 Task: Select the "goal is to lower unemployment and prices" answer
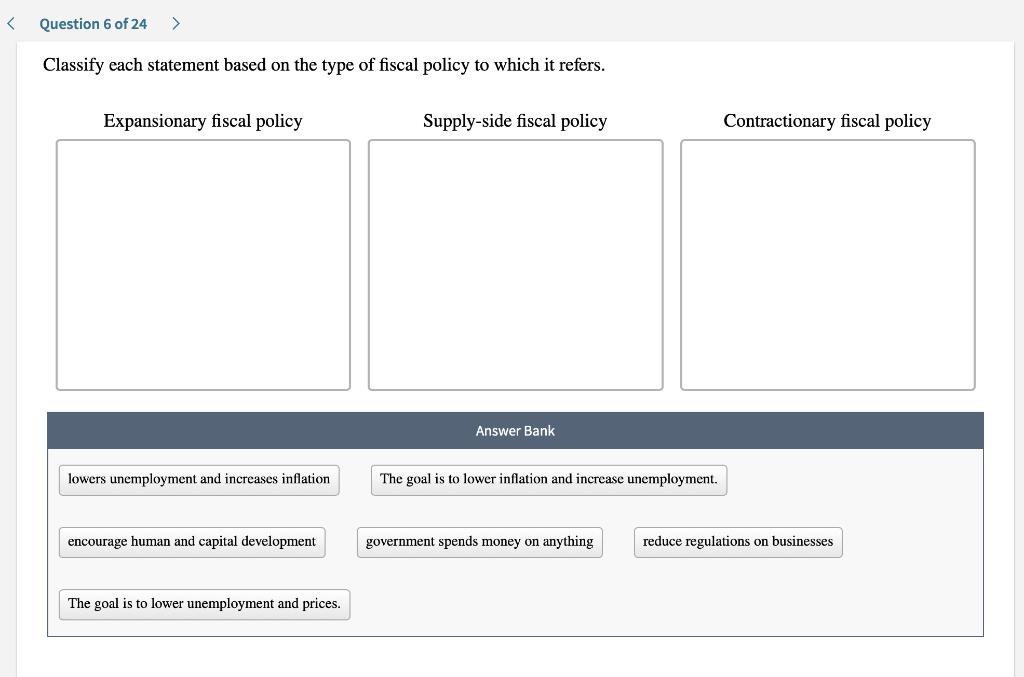click(203, 604)
